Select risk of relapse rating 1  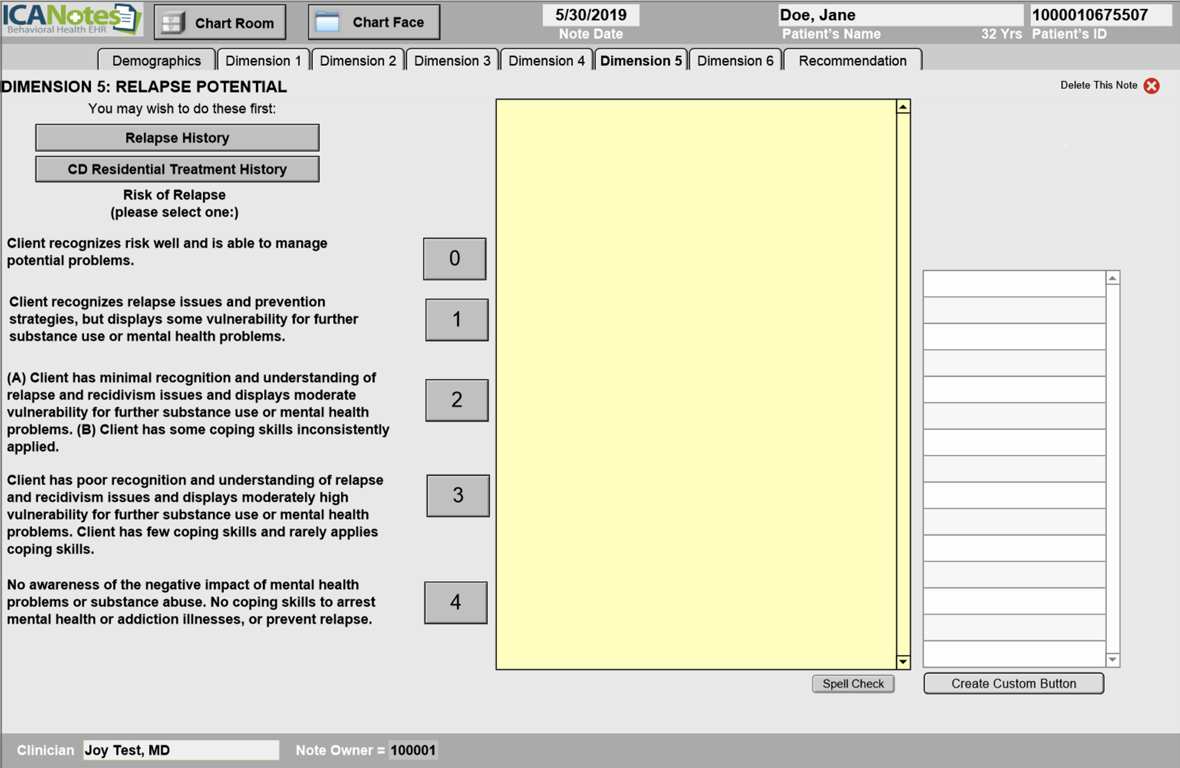click(x=456, y=320)
